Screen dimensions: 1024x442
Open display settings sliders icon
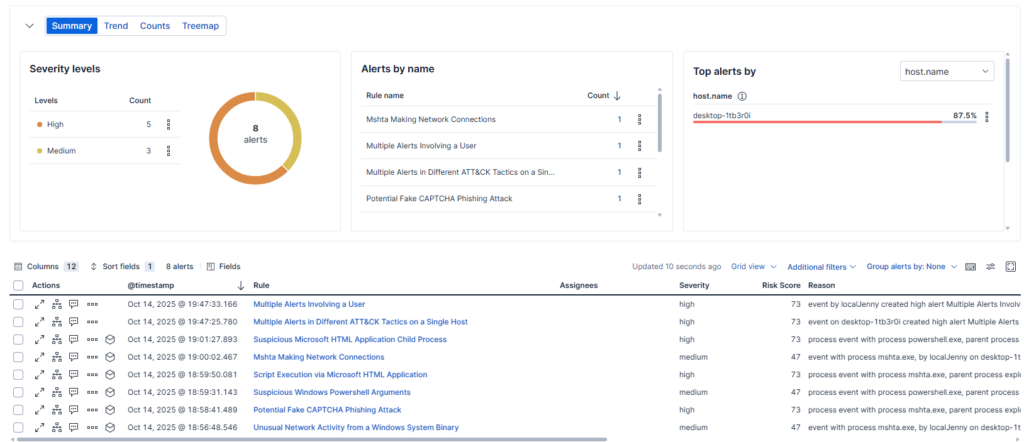coord(990,267)
